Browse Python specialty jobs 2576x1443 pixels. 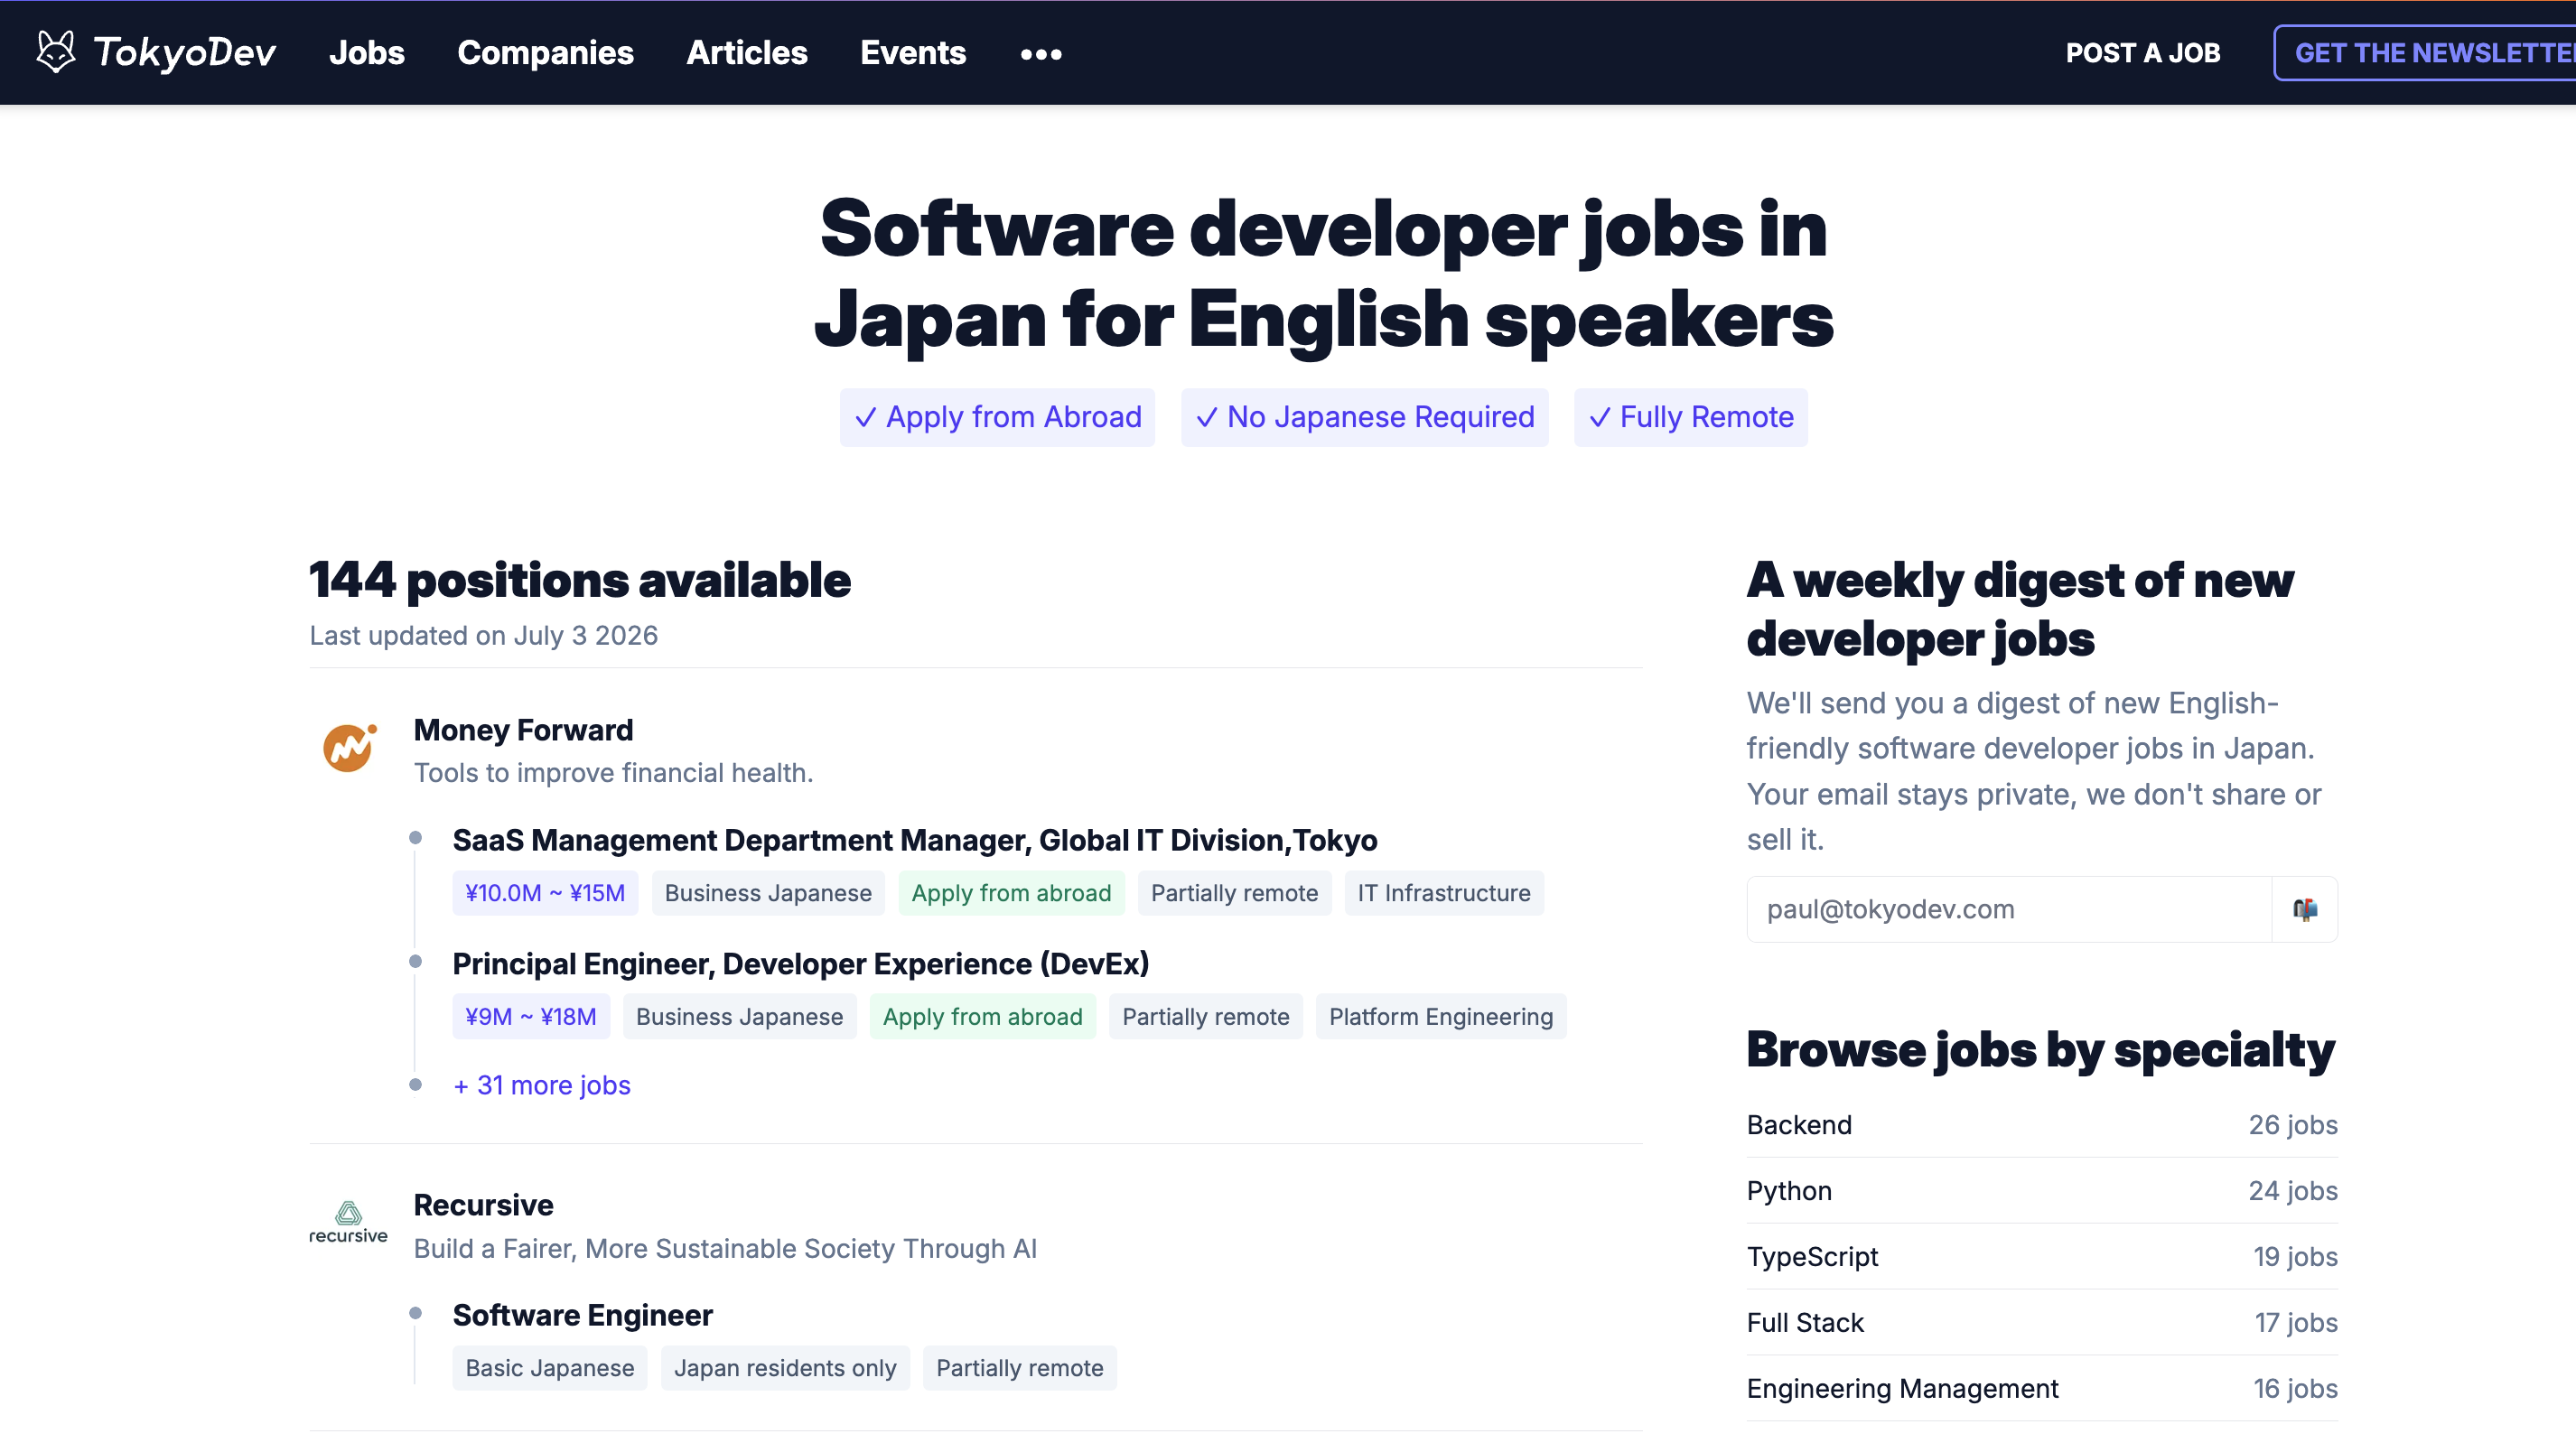(2041, 1191)
